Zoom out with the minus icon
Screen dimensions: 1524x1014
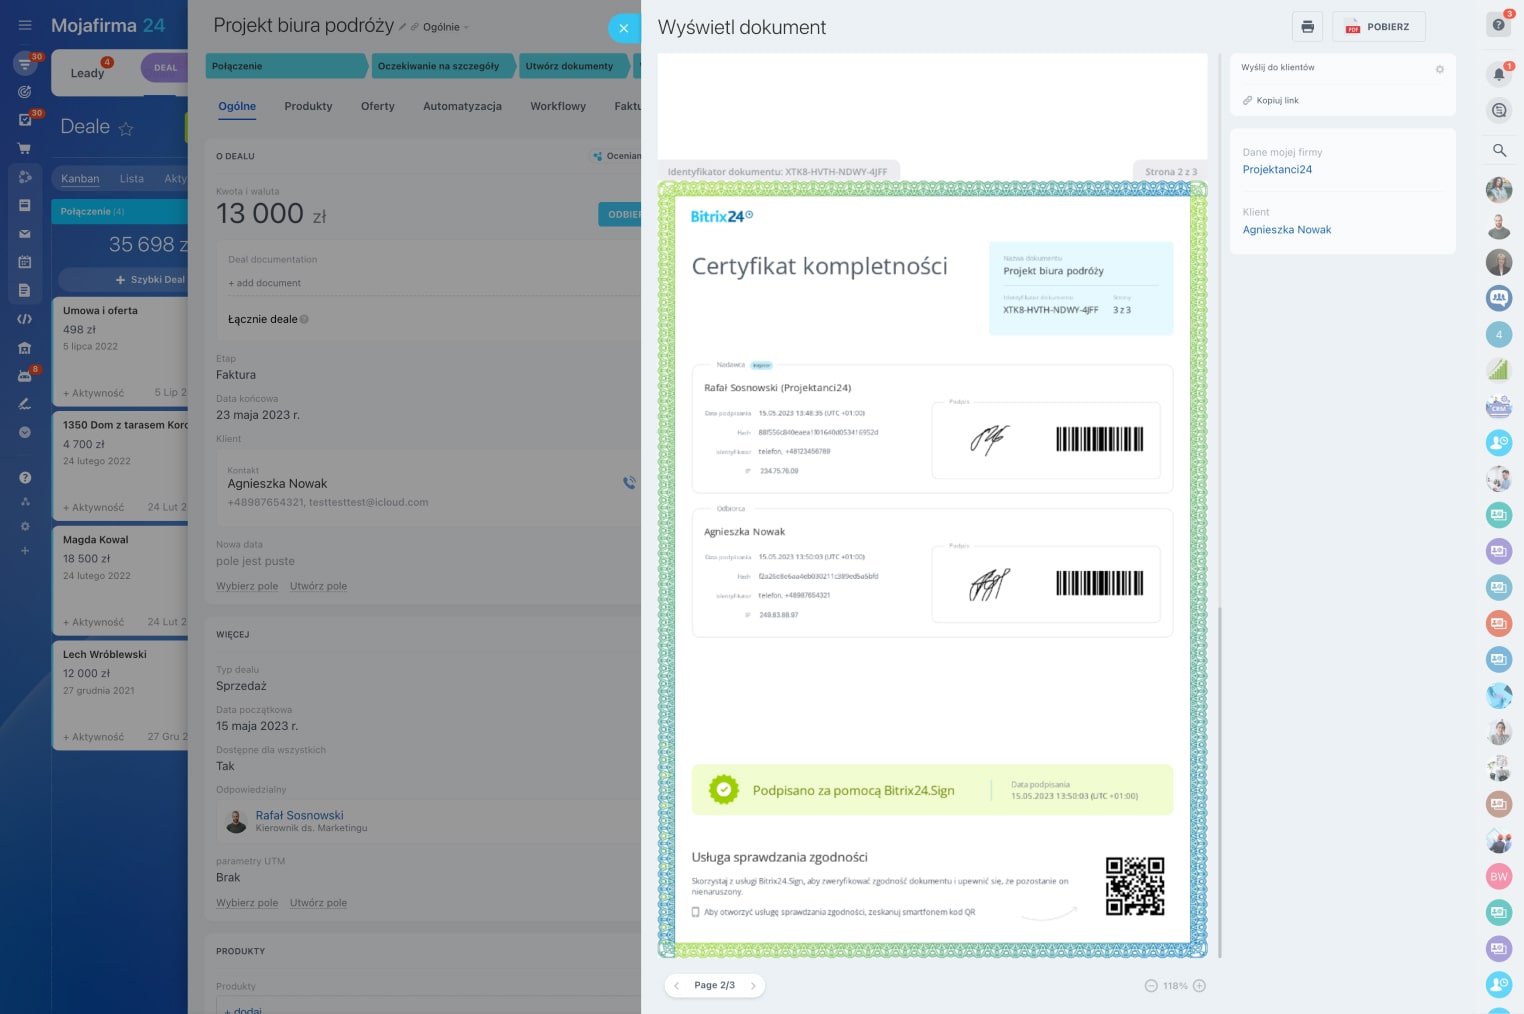tap(1151, 986)
